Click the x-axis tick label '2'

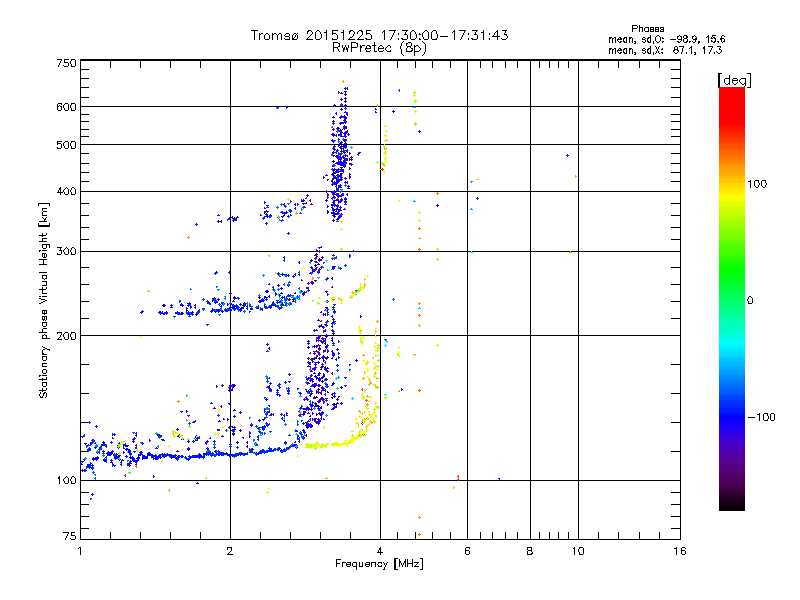230,551
